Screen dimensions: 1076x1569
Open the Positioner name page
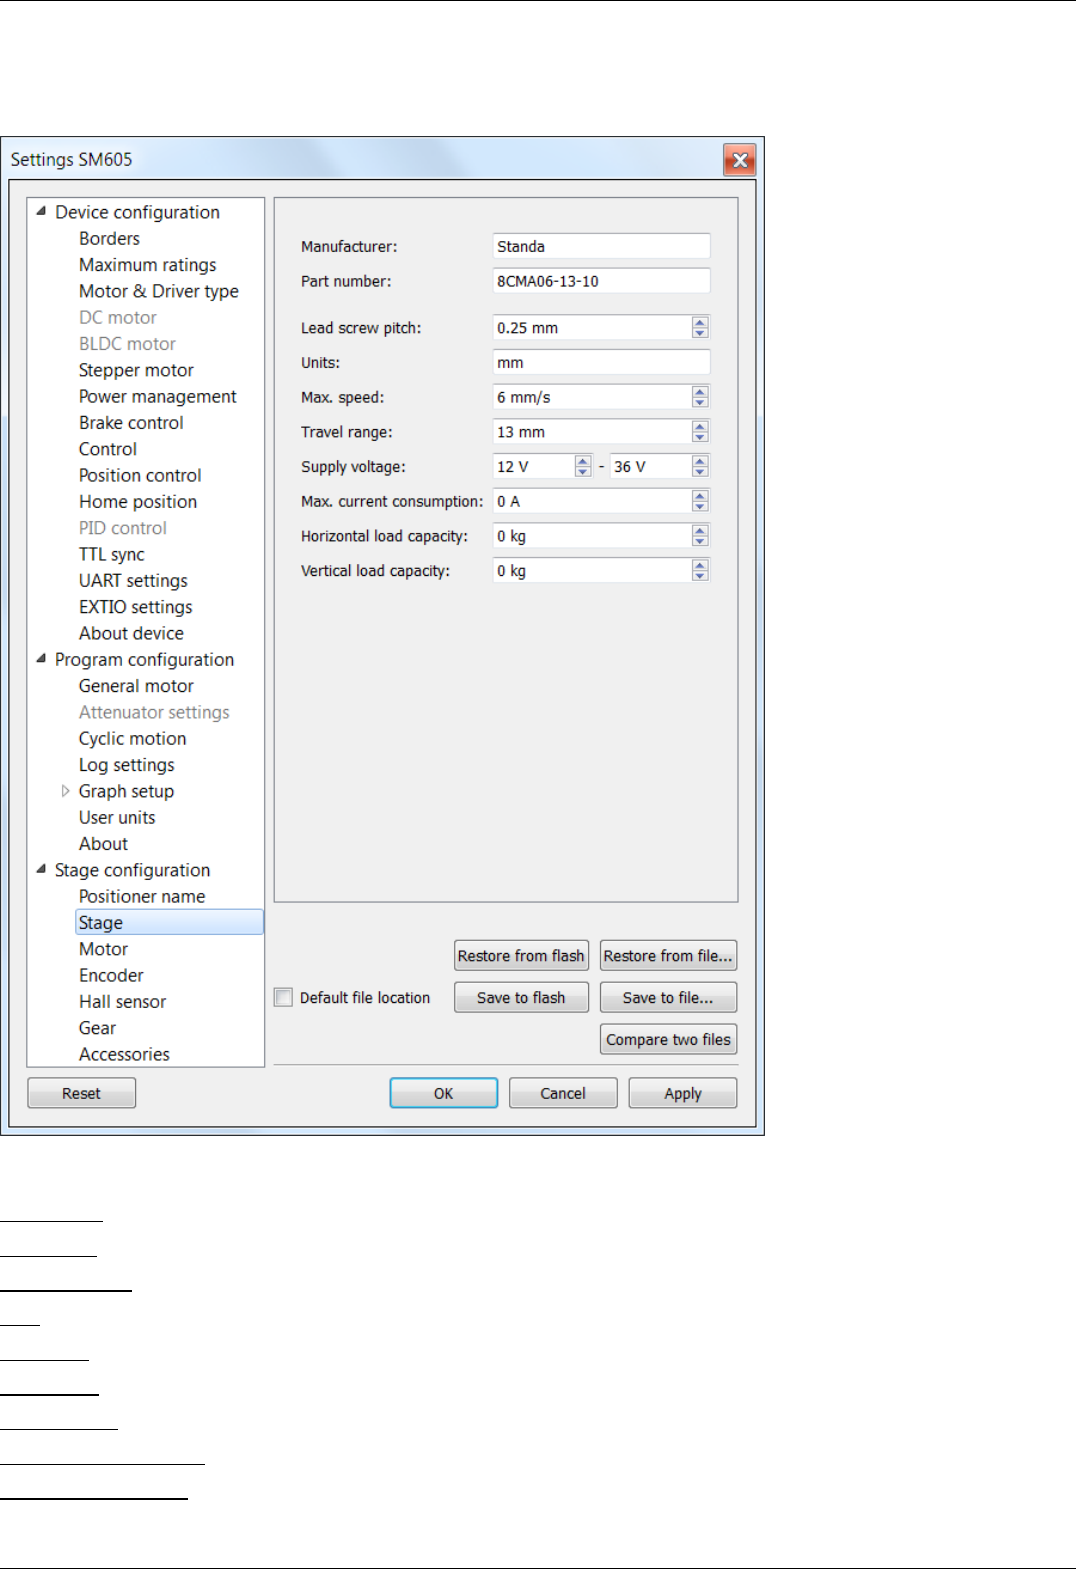point(142,896)
